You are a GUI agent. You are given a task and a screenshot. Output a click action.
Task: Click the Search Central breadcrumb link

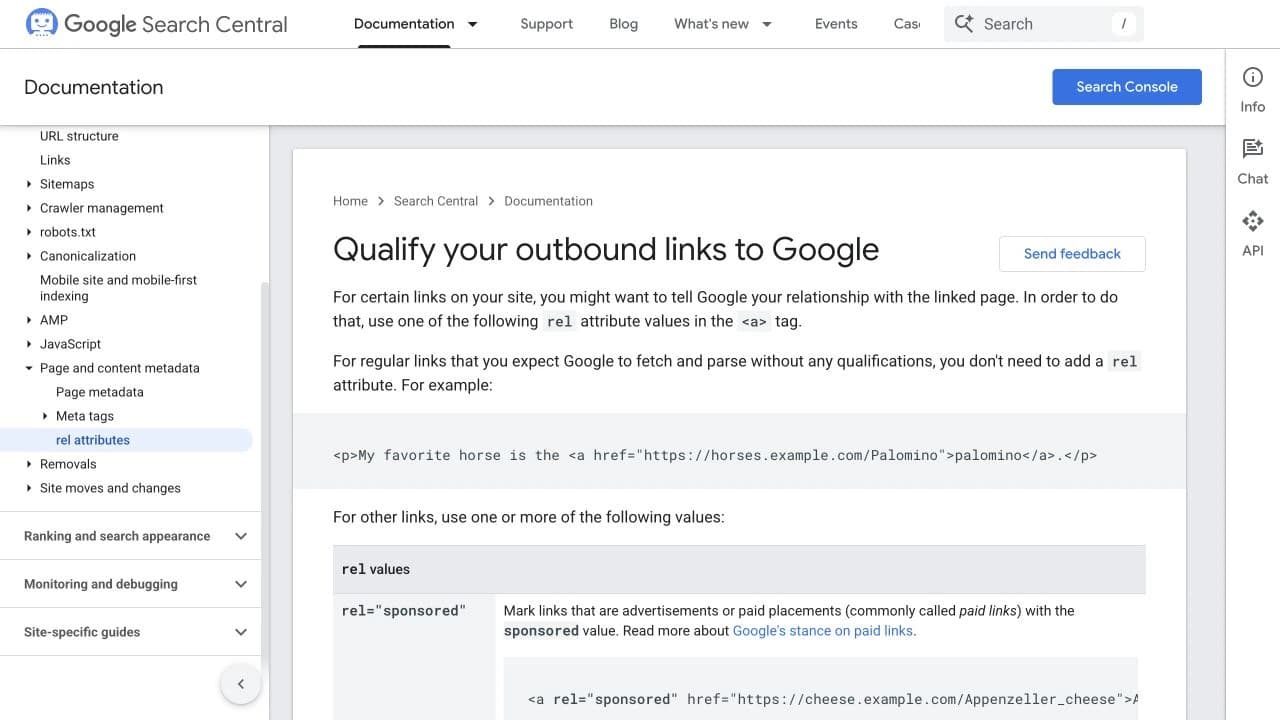pos(436,201)
